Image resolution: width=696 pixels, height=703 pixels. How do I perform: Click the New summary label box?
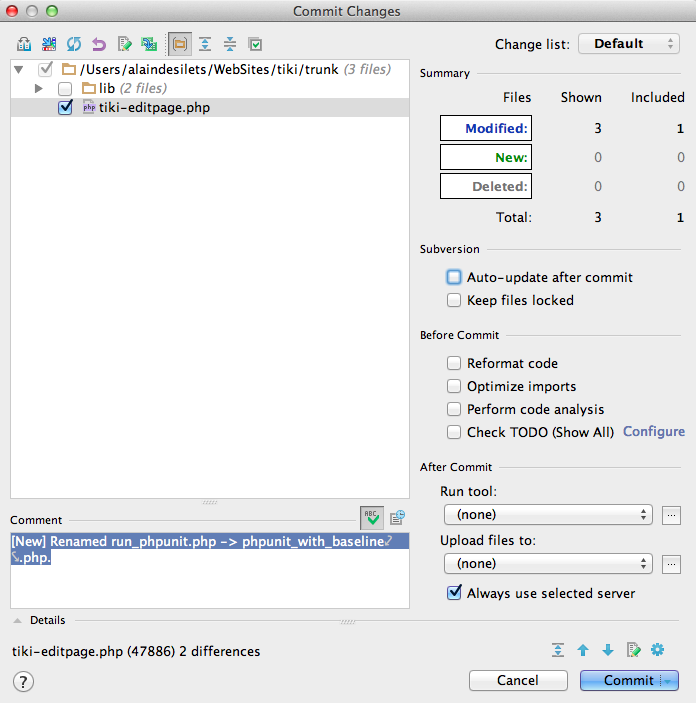(486, 157)
